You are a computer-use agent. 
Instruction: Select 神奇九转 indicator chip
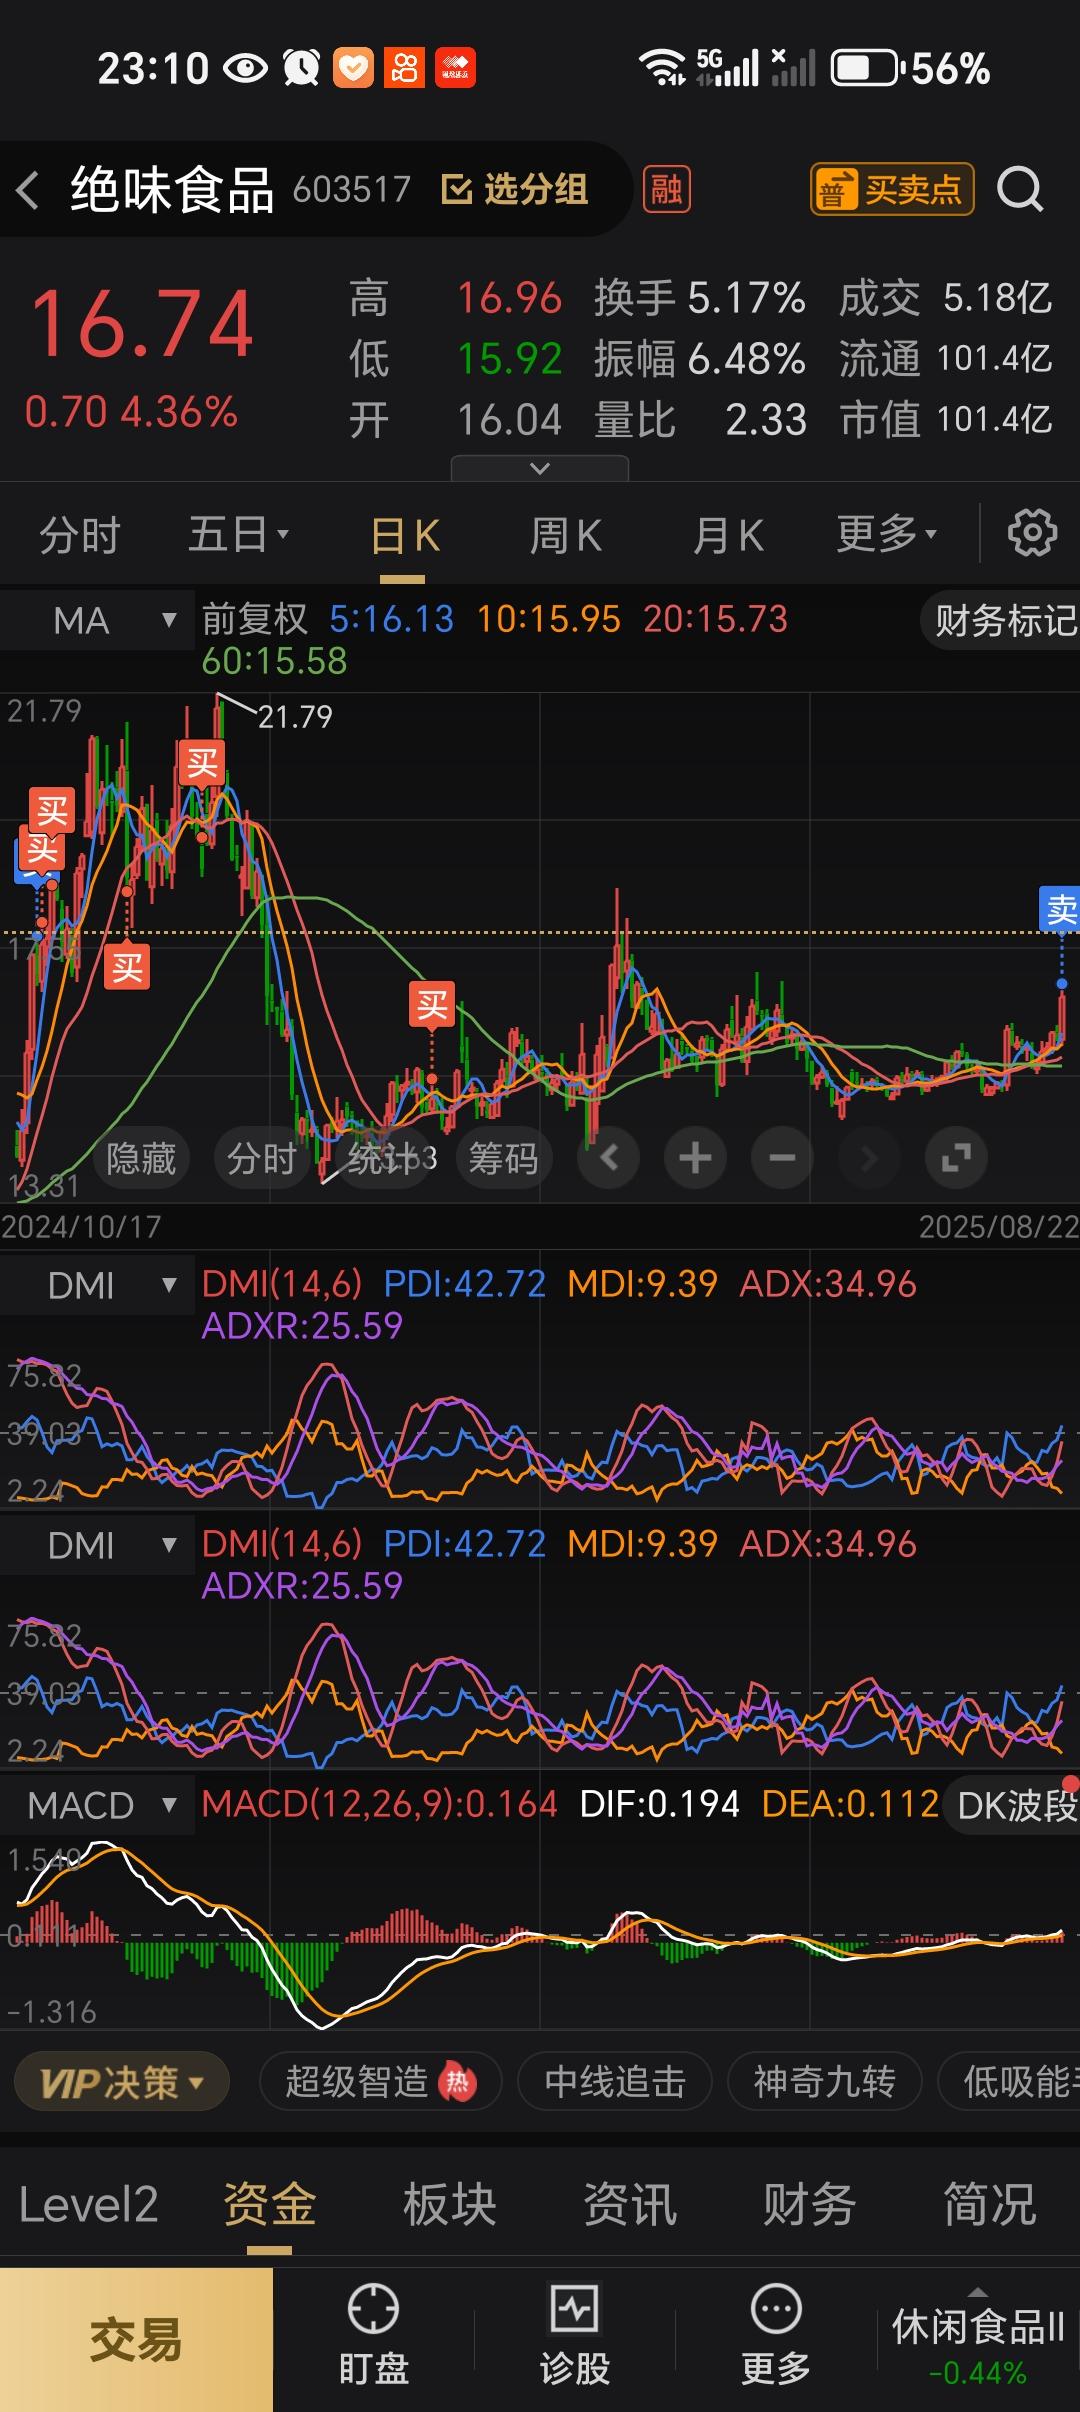(824, 2082)
